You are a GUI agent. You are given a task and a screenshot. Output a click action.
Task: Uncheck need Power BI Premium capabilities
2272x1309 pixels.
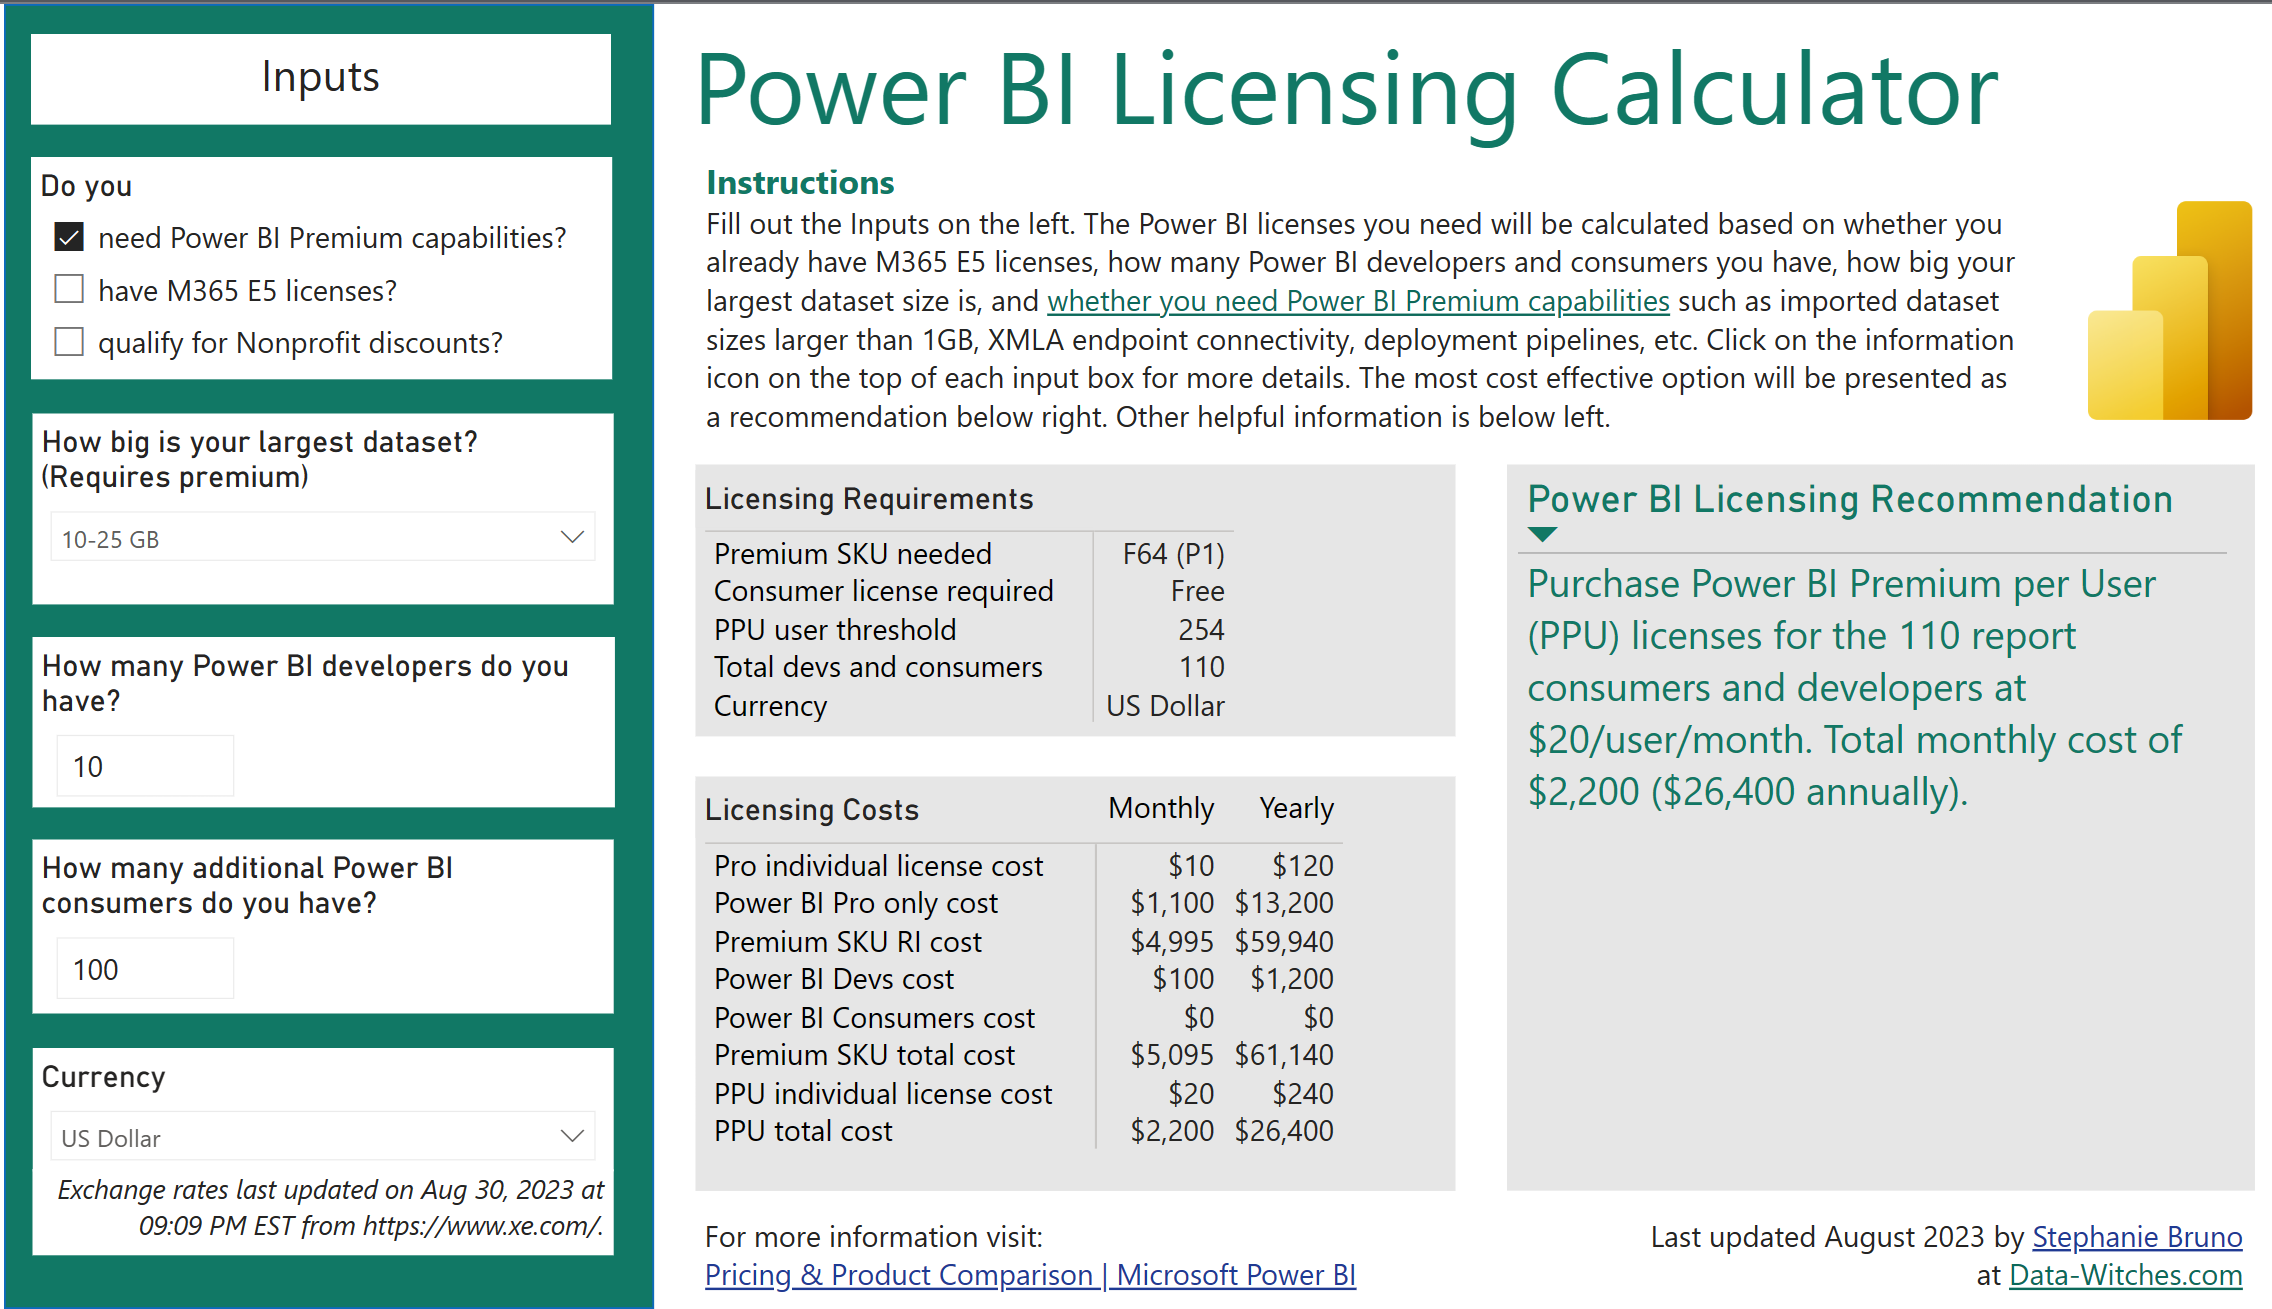69,237
